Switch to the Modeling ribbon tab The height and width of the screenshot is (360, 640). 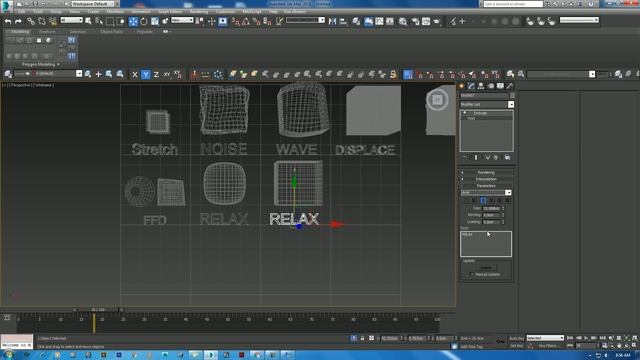[20, 31]
